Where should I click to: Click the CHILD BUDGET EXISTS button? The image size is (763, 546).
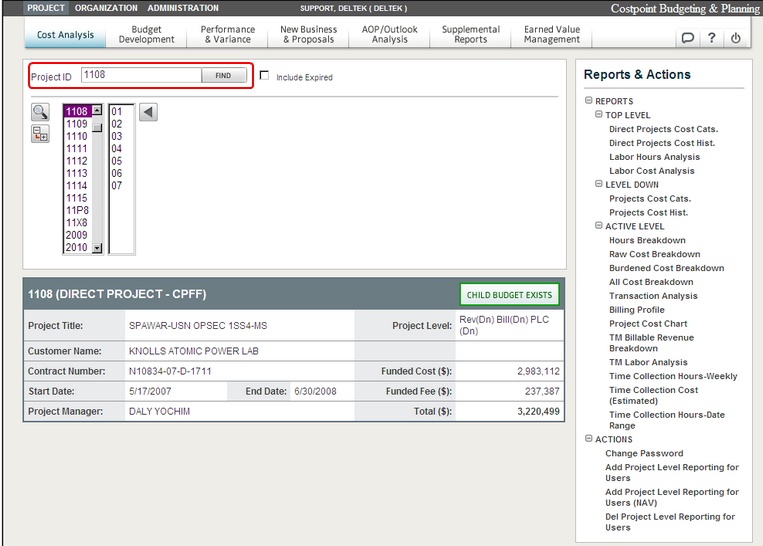pyautogui.click(x=509, y=295)
